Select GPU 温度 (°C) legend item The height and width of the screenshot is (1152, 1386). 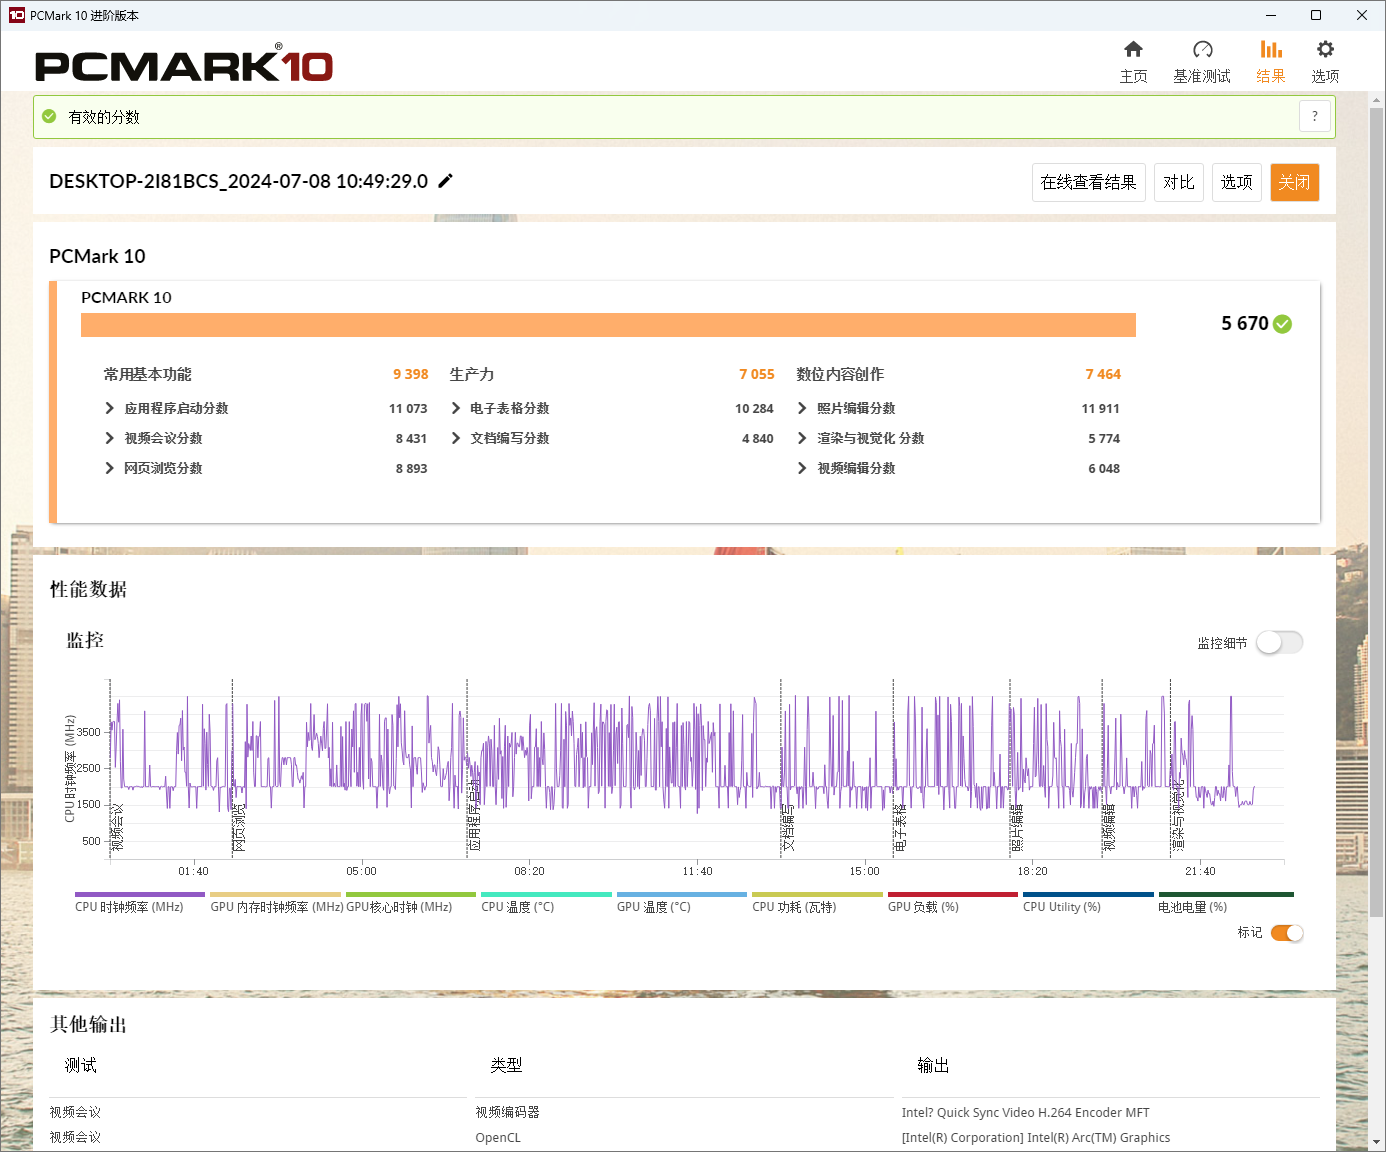(x=681, y=903)
